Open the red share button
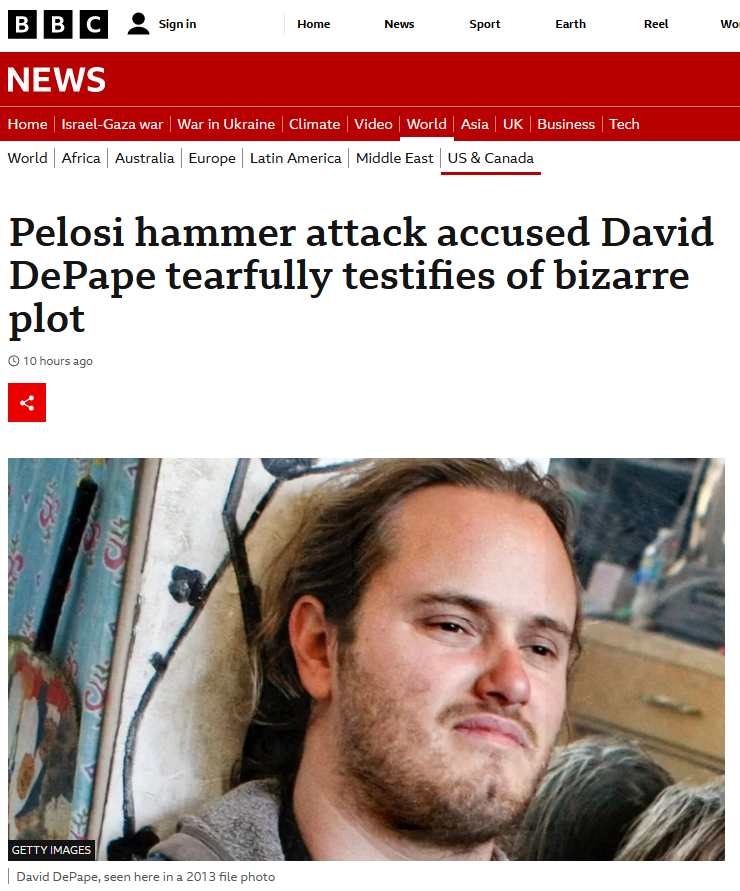Viewport: 740px width, 891px height. tap(27, 403)
